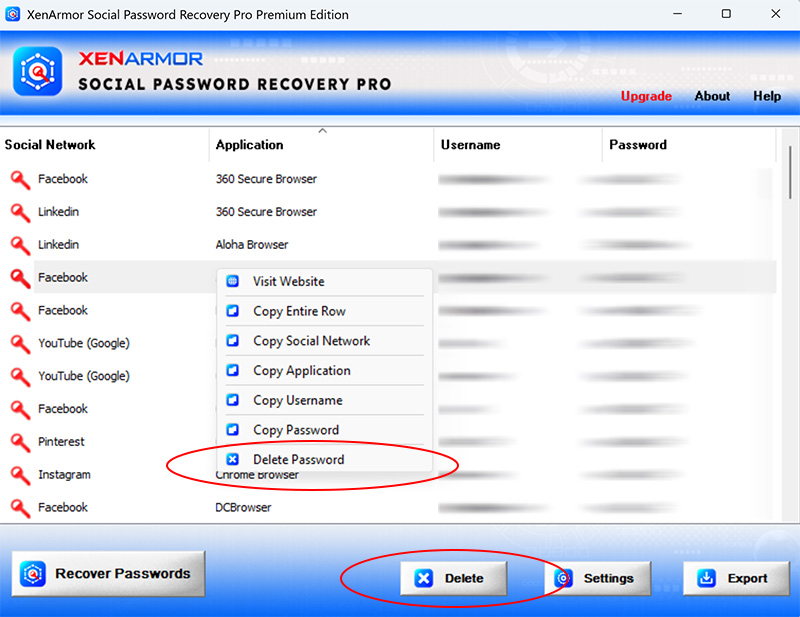The image size is (800, 617).
Task: Click the X icon beside Delete Password
Action: pyautogui.click(x=233, y=459)
